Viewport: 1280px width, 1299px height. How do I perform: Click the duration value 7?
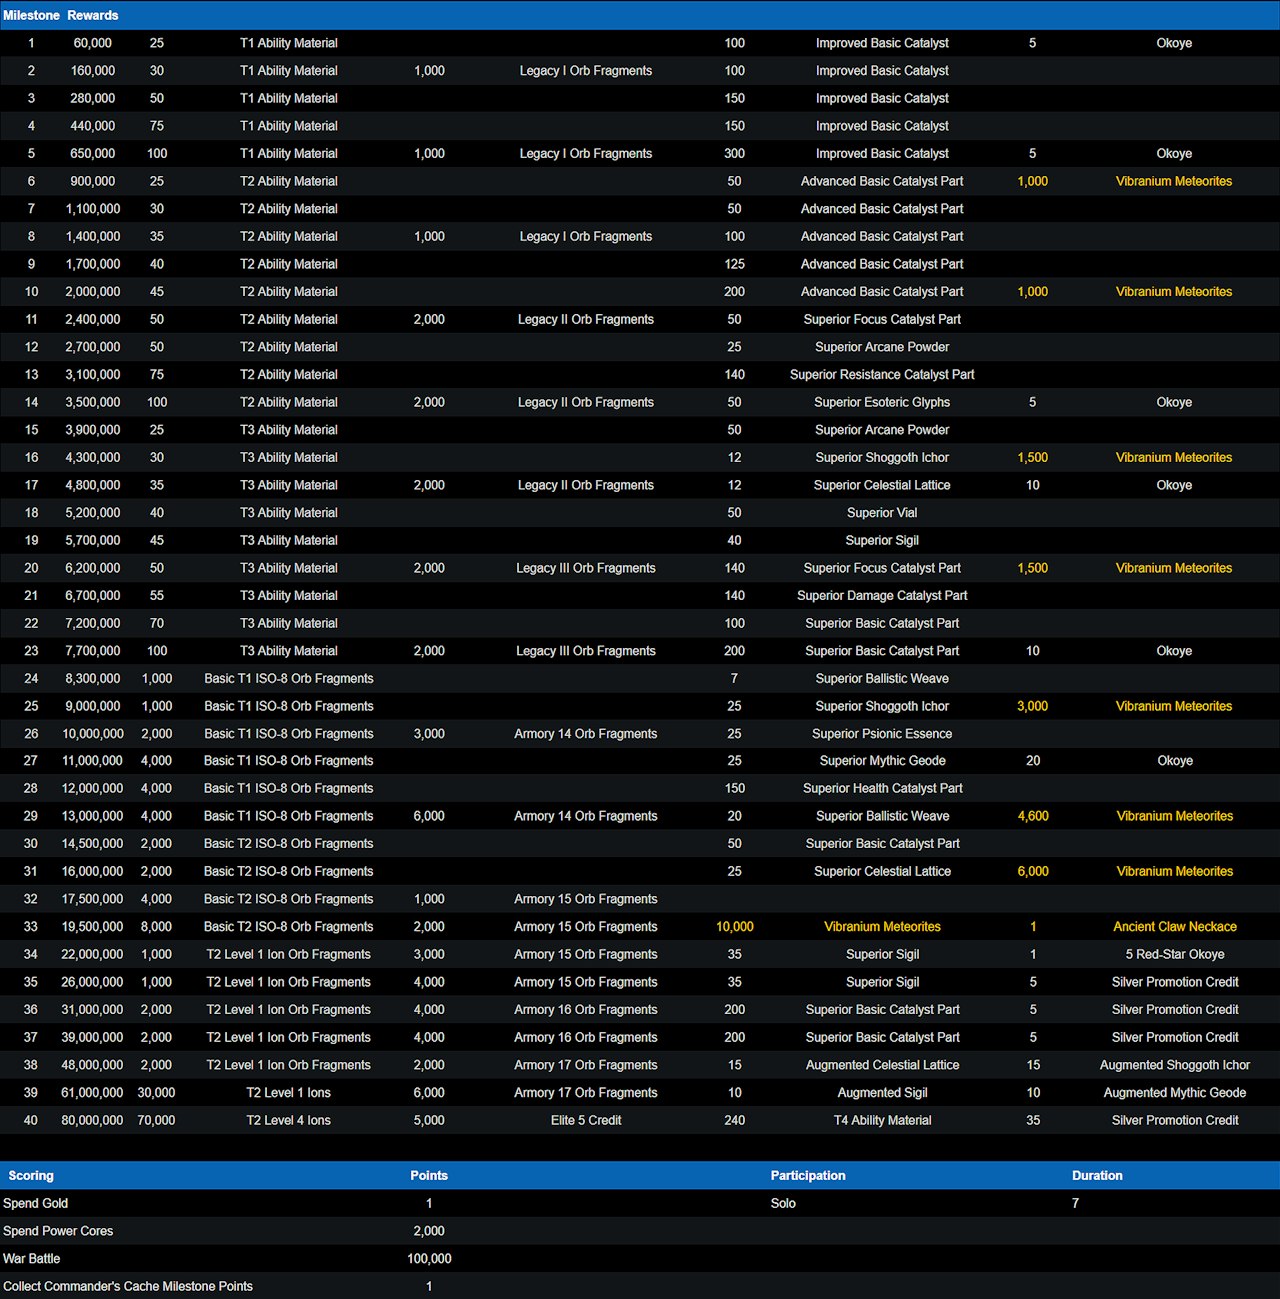pyautogui.click(x=1076, y=1203)
